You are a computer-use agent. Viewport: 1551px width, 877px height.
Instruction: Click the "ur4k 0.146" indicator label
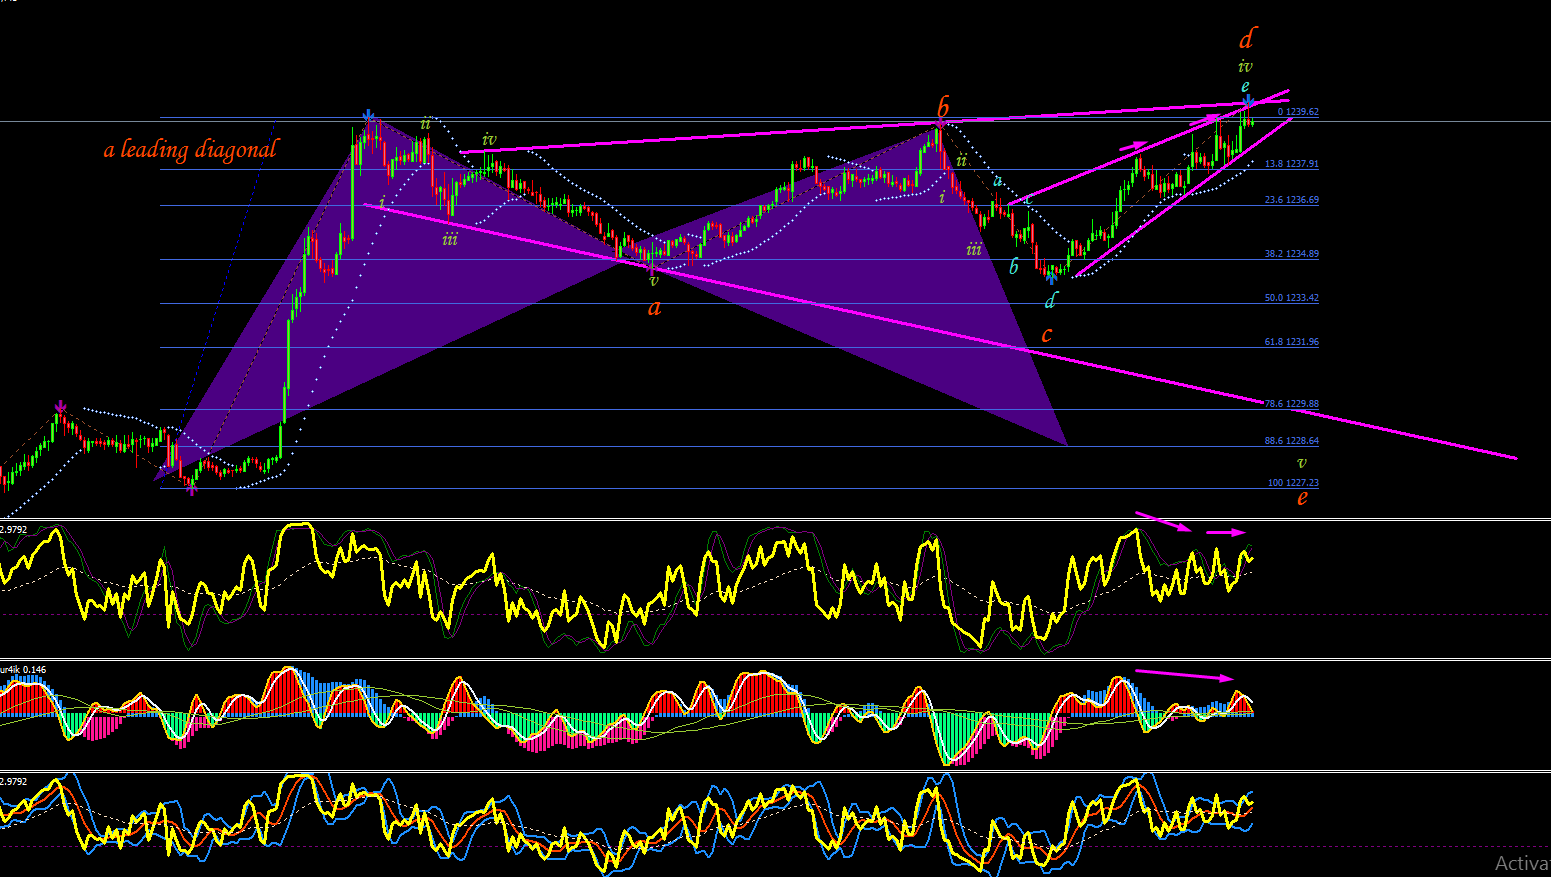23,669
